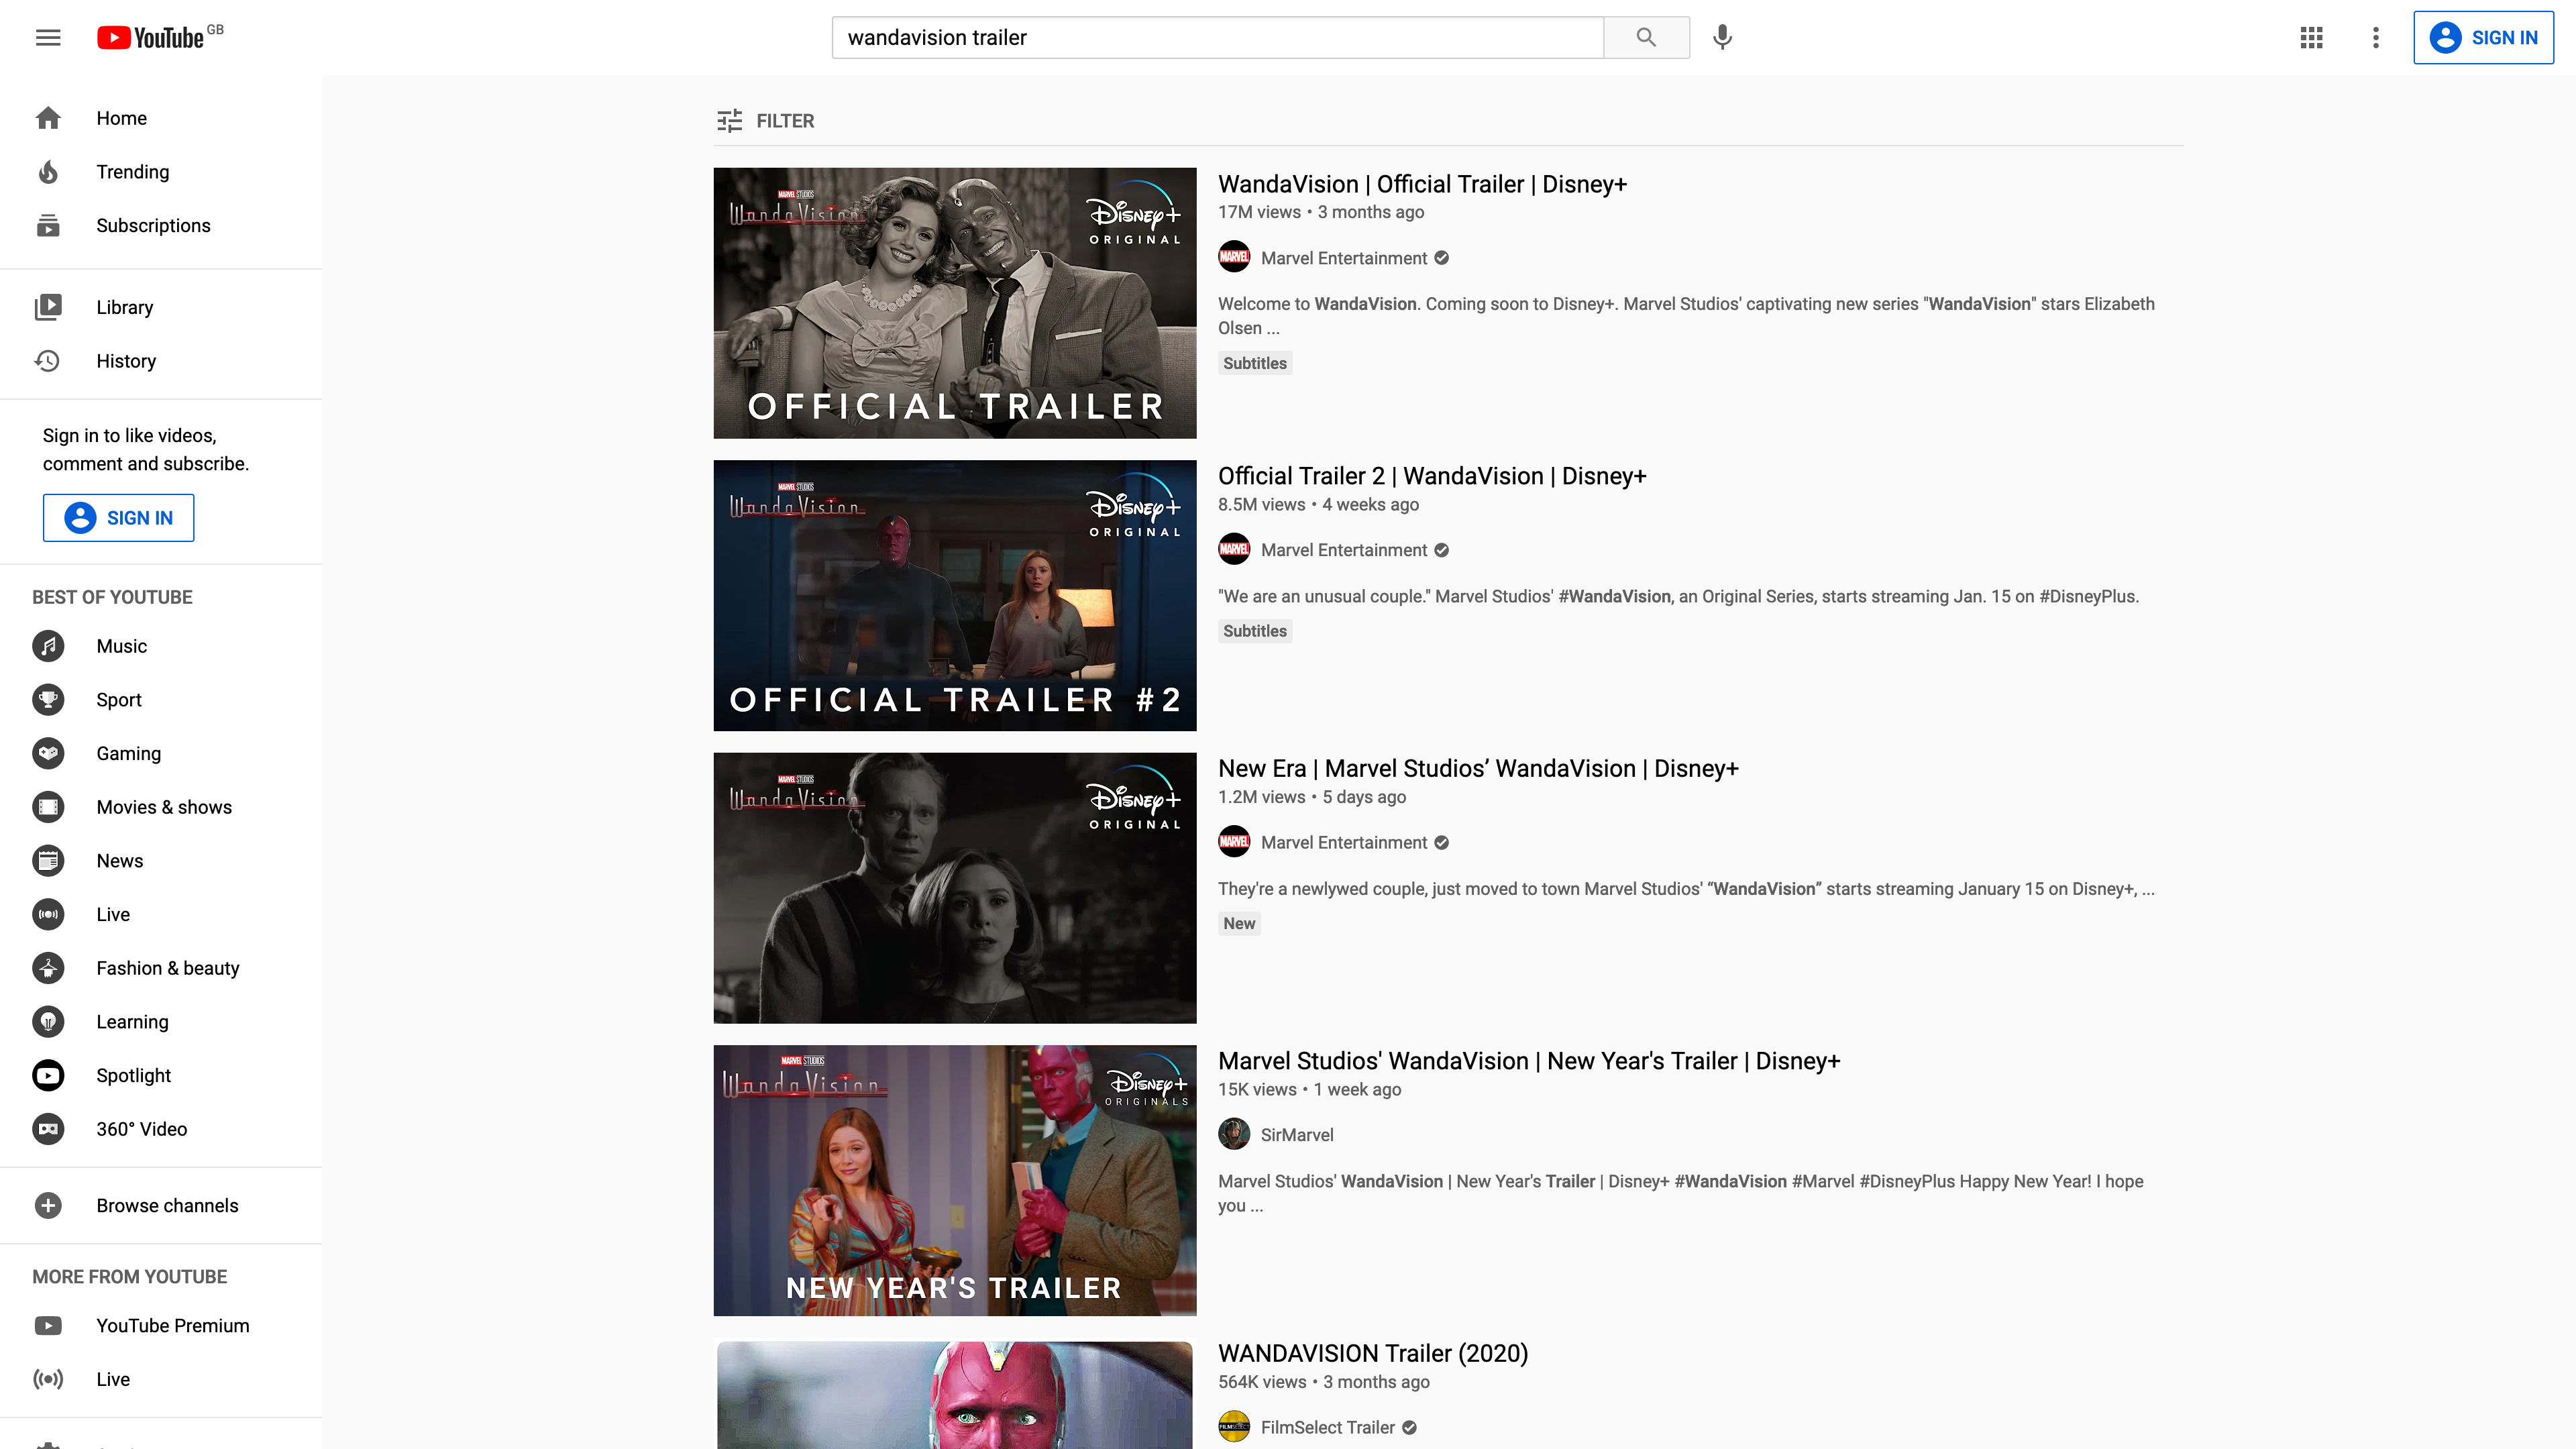Click the Subtitles badge on the first result
2576x1449 pixels.
pyautogui.click(x=1254, y=363)
